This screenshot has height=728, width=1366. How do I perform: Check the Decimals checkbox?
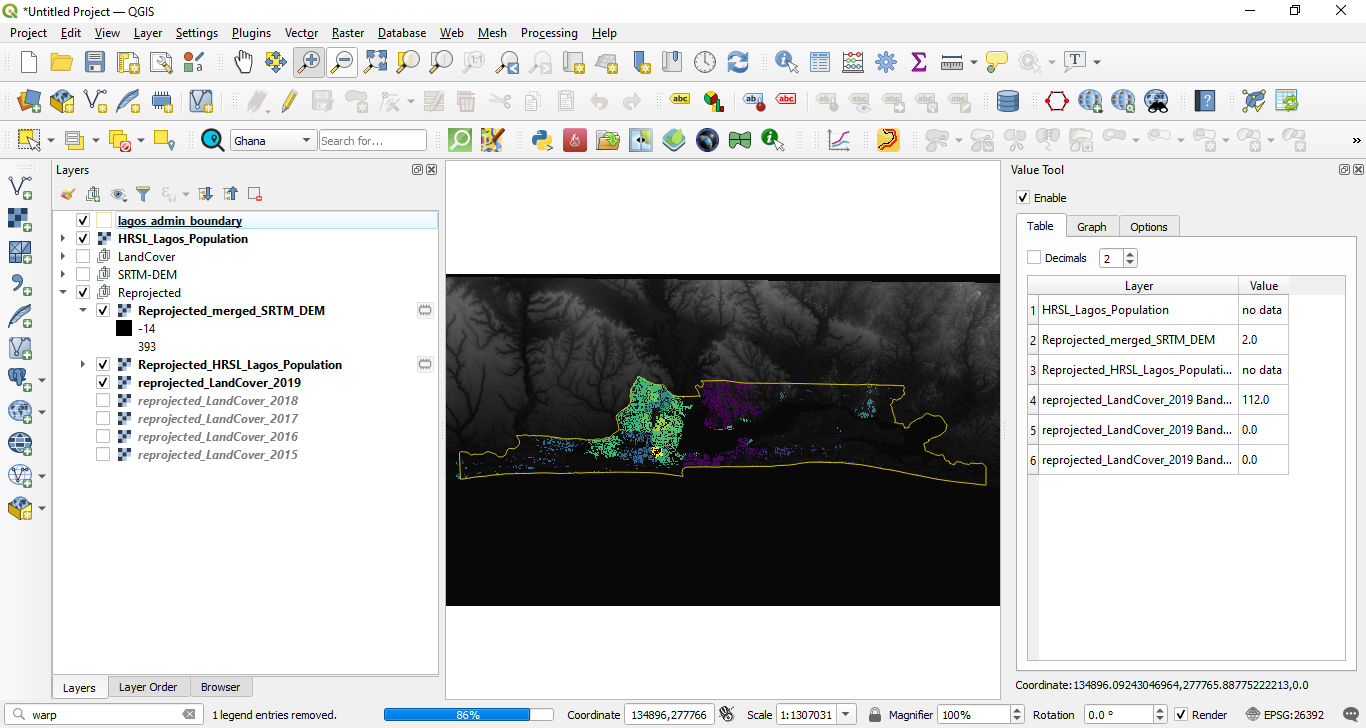[1034, 258]
